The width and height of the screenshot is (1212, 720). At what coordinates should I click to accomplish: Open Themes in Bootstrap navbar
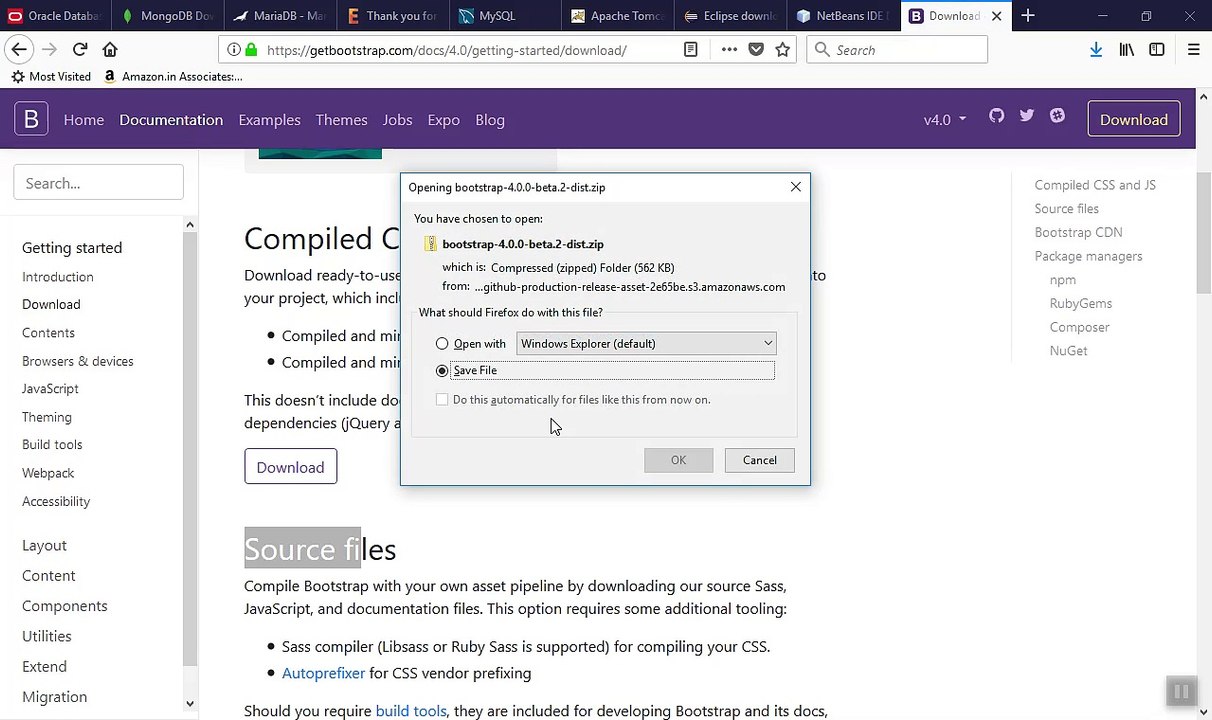coord(341,119)
